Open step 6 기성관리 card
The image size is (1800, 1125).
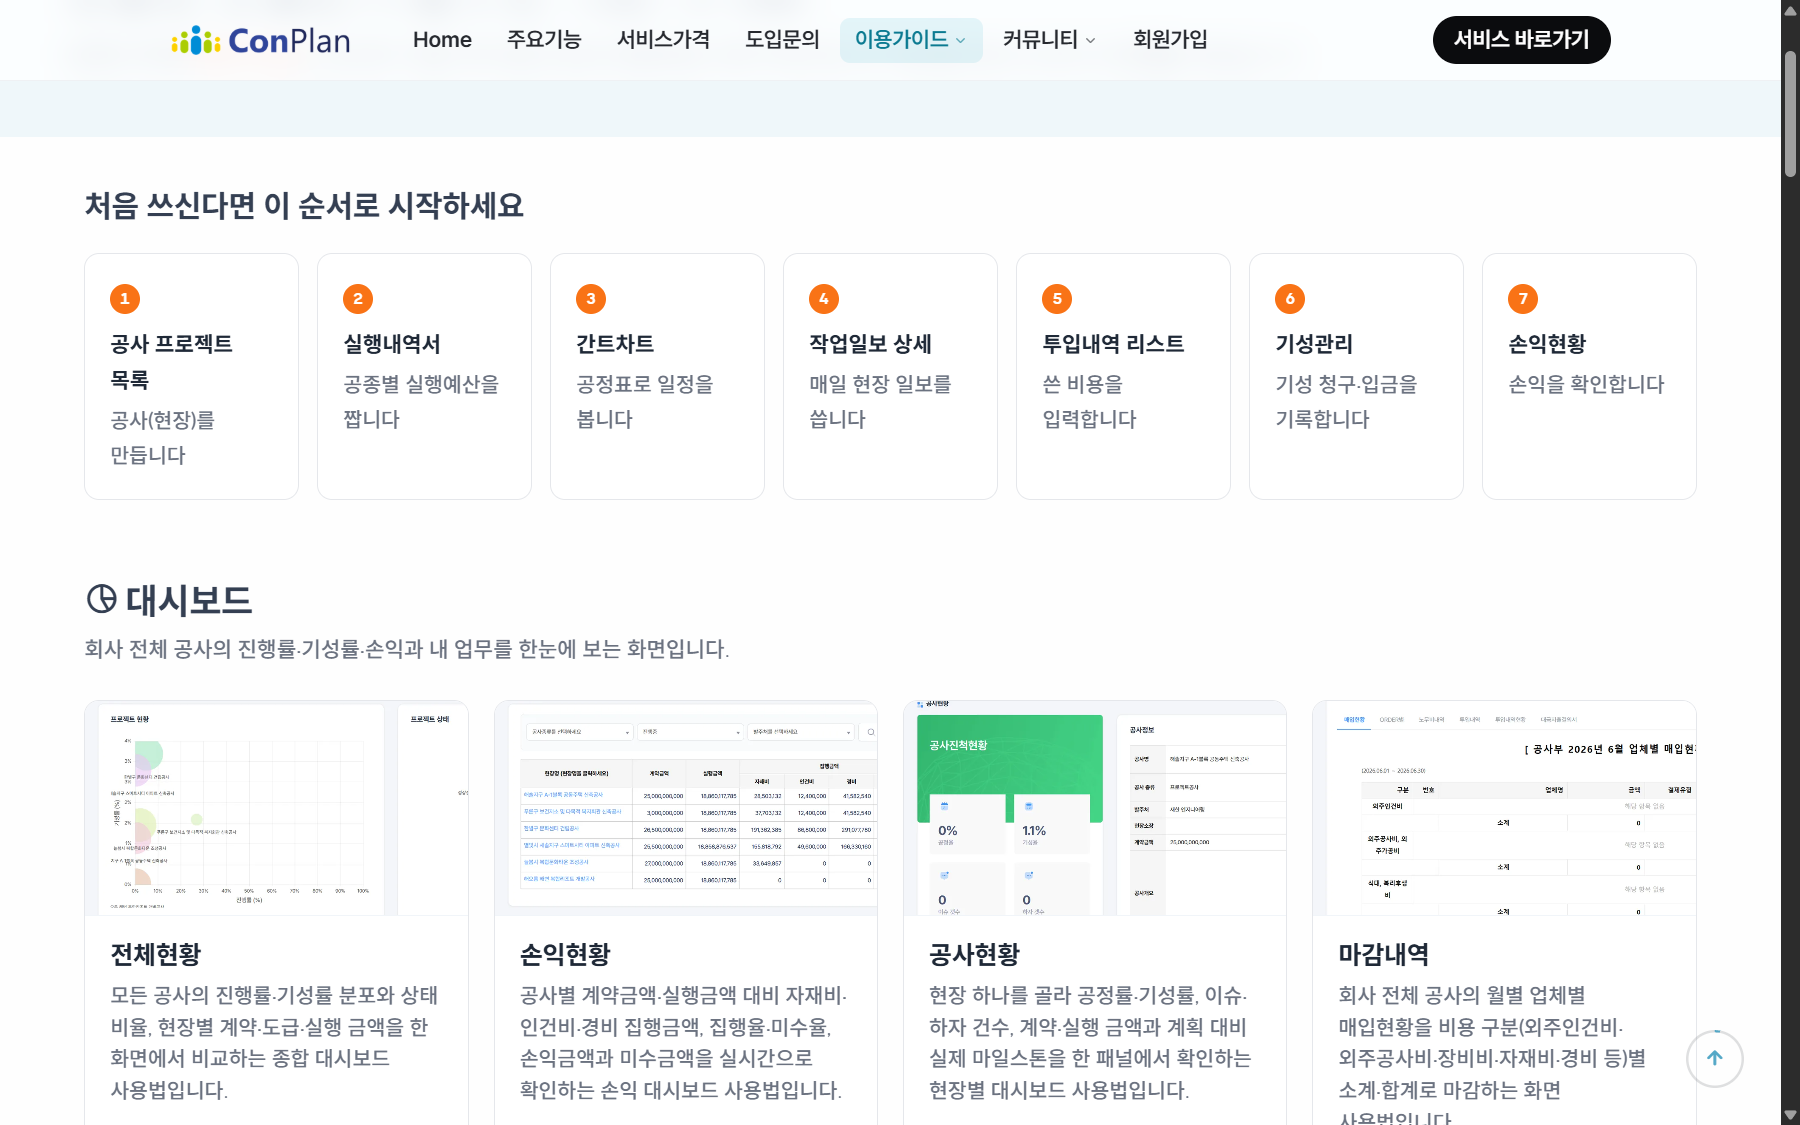coord(1356,376)
